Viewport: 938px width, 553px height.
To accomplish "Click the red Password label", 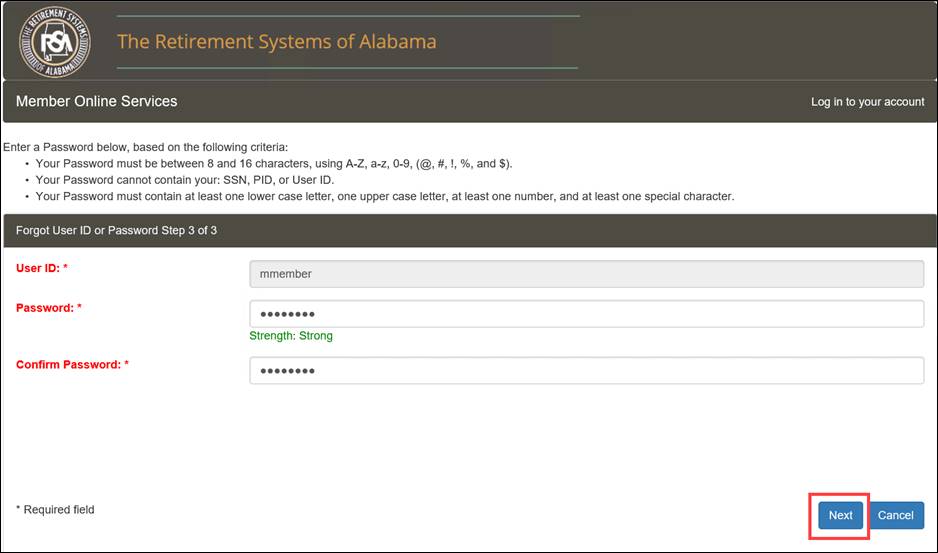I will coord(48,308).
